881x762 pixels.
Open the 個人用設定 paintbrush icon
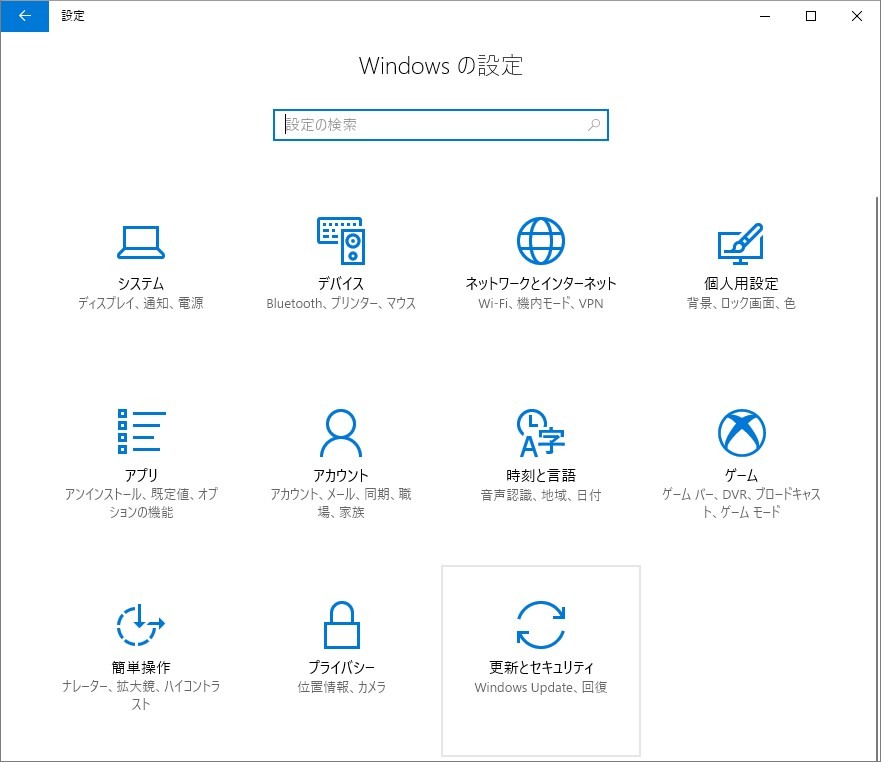click(x=741, y=243)
